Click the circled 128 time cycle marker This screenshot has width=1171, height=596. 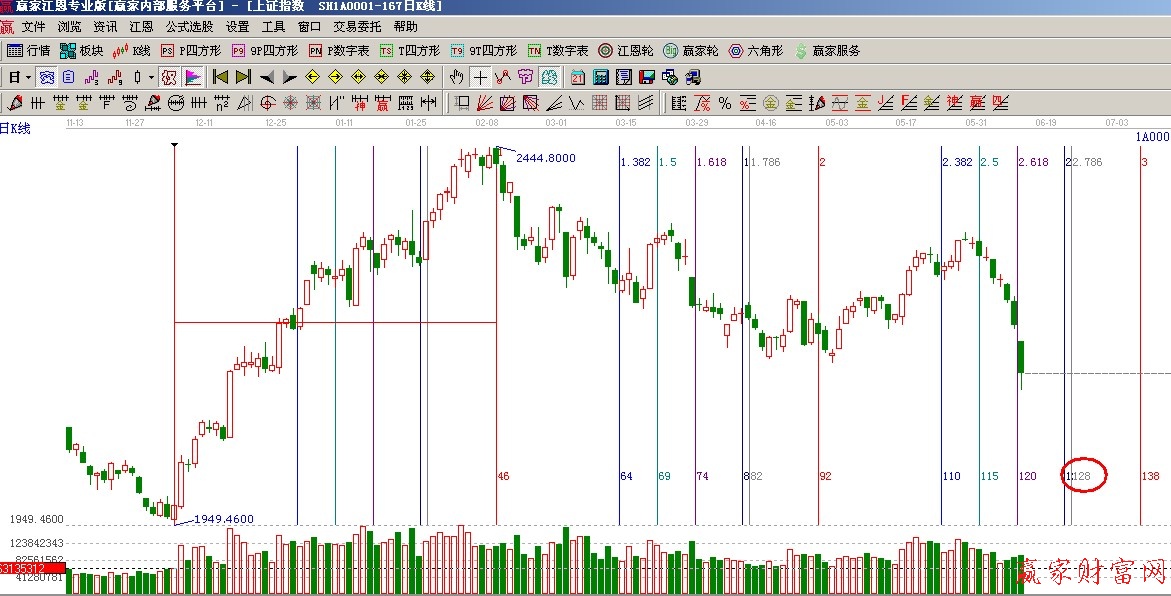click(x=1085, y=476)
